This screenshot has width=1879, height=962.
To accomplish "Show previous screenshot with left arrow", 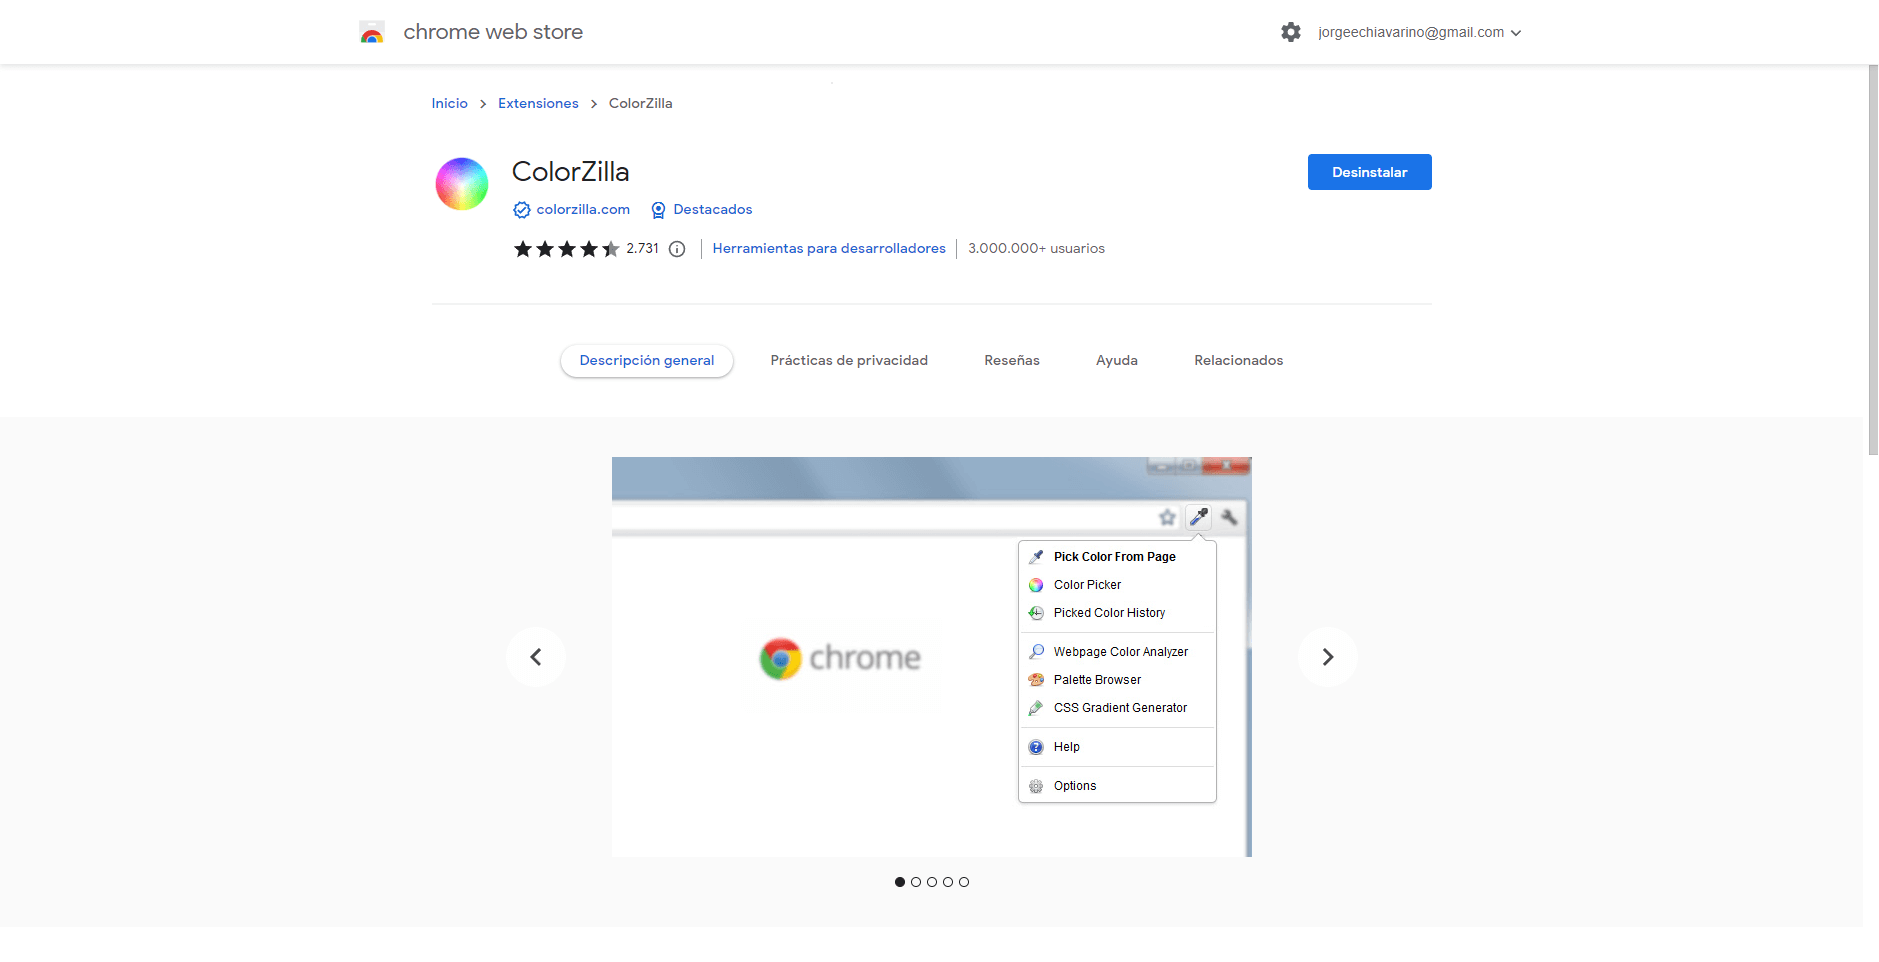I will tap(536, 657).
